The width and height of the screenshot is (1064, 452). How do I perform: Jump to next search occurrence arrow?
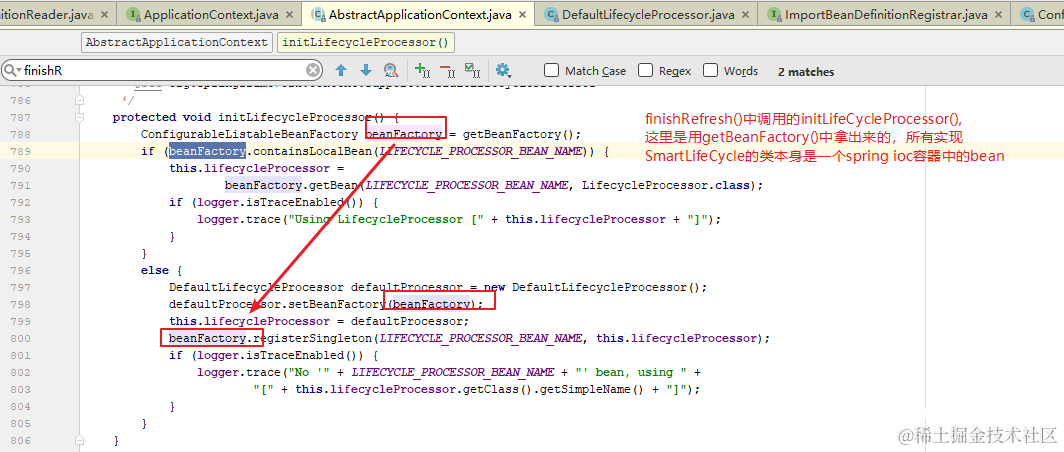coord(366,70)
